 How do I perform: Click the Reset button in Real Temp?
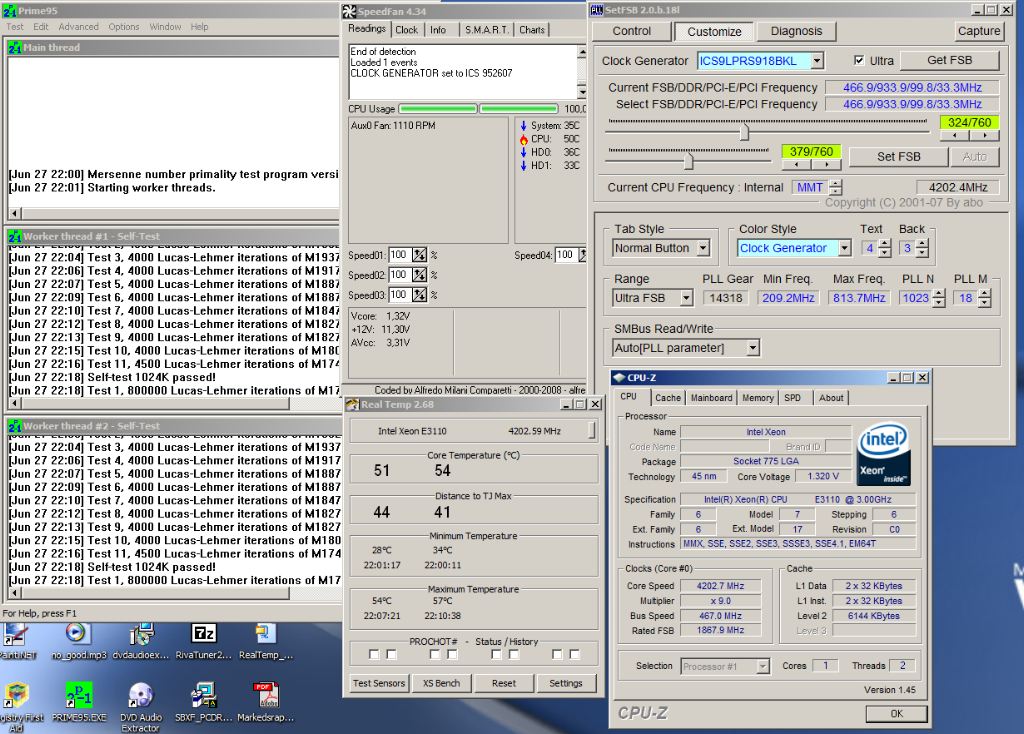(504, 683)
